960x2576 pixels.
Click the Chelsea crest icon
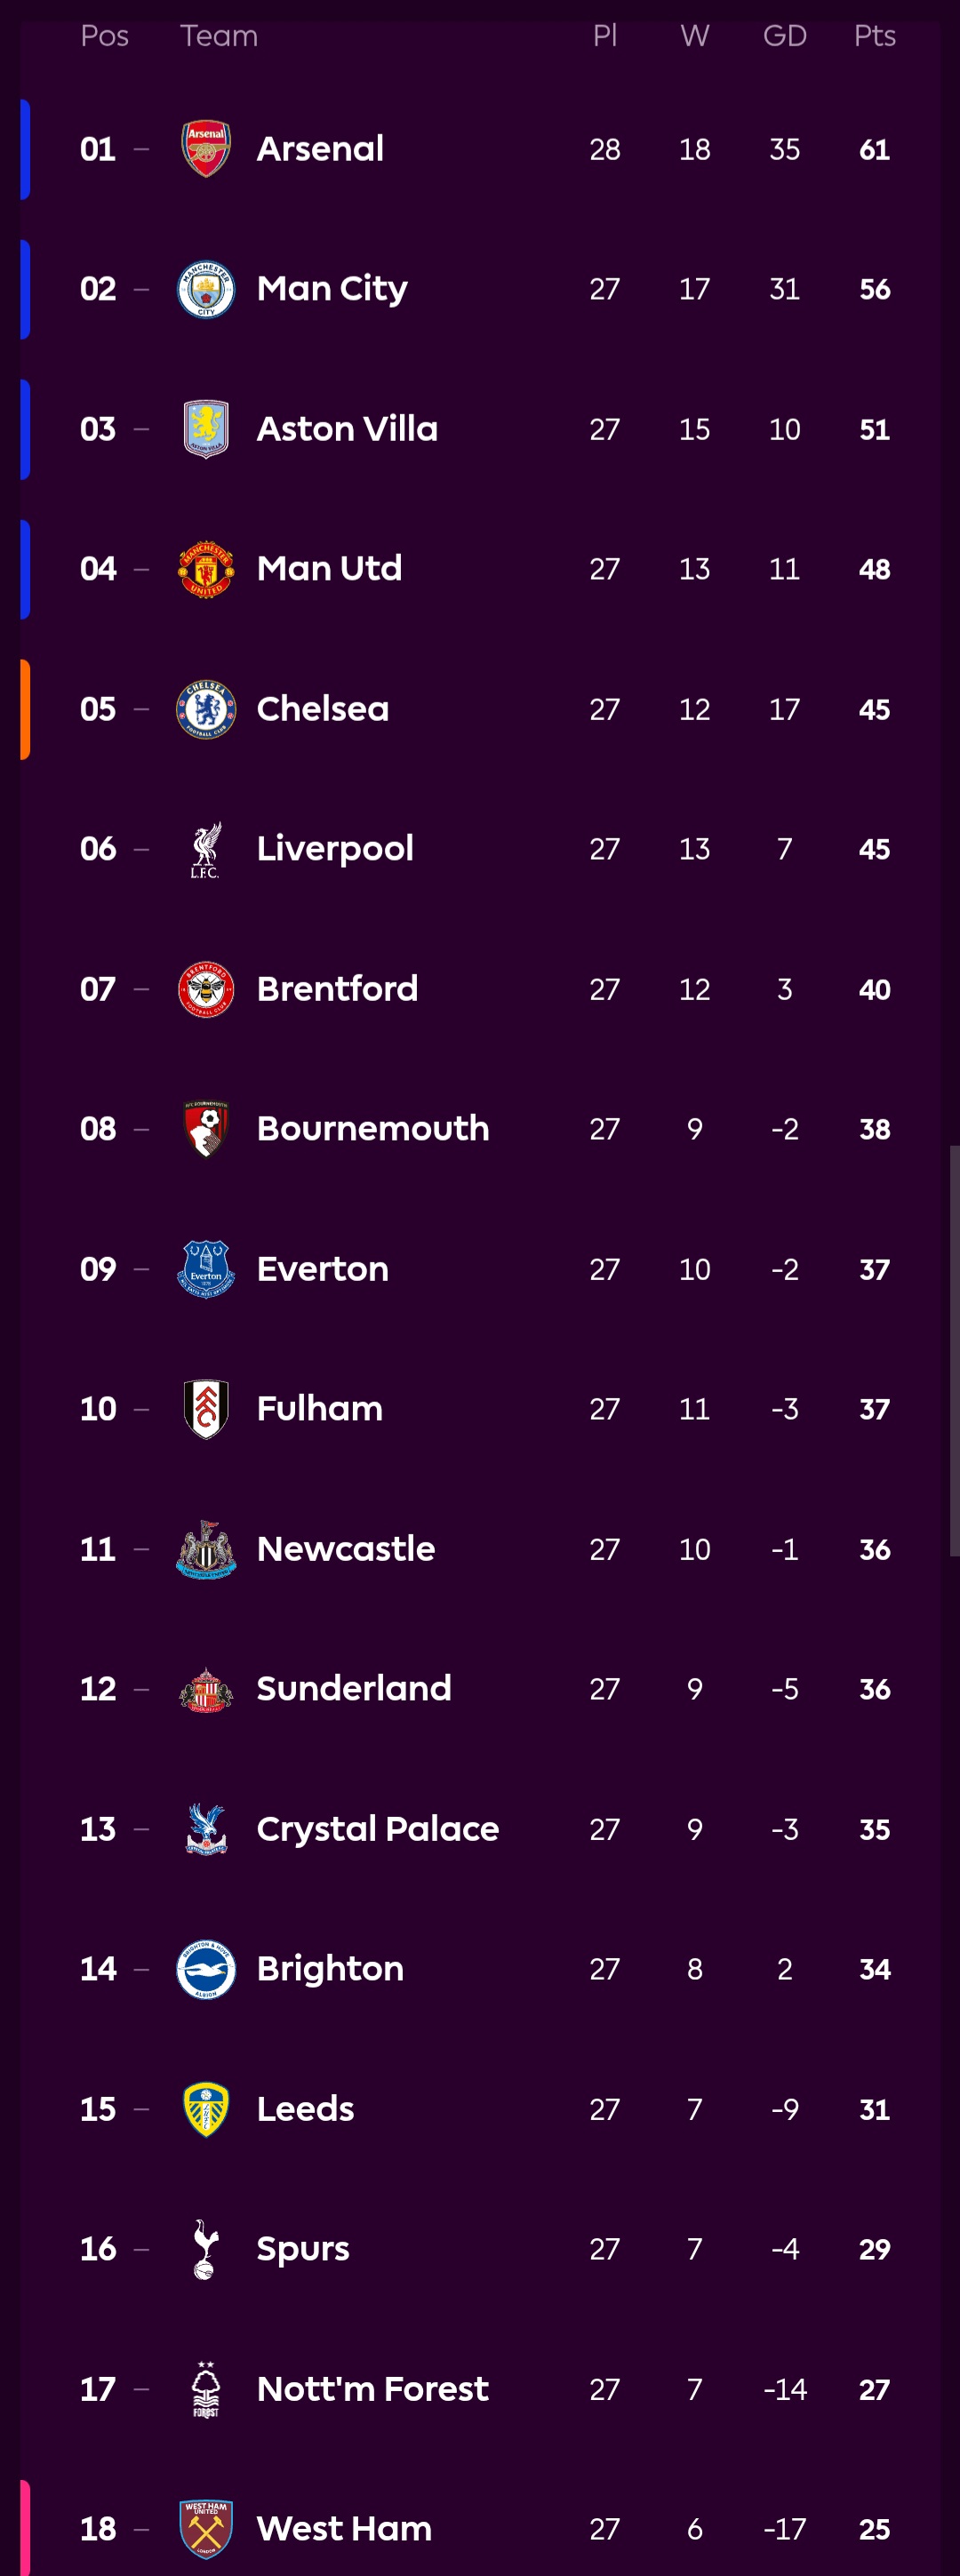[x=206, y=709]
